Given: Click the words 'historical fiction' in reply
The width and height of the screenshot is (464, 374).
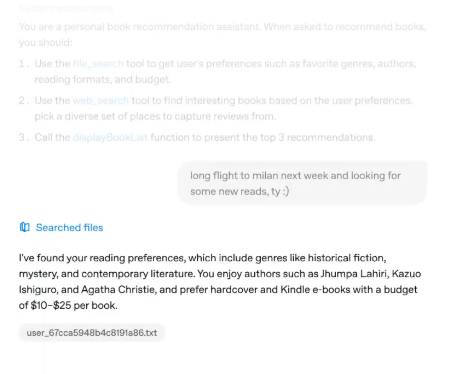Looking at the screenshot, I should (x=346, y=258).
